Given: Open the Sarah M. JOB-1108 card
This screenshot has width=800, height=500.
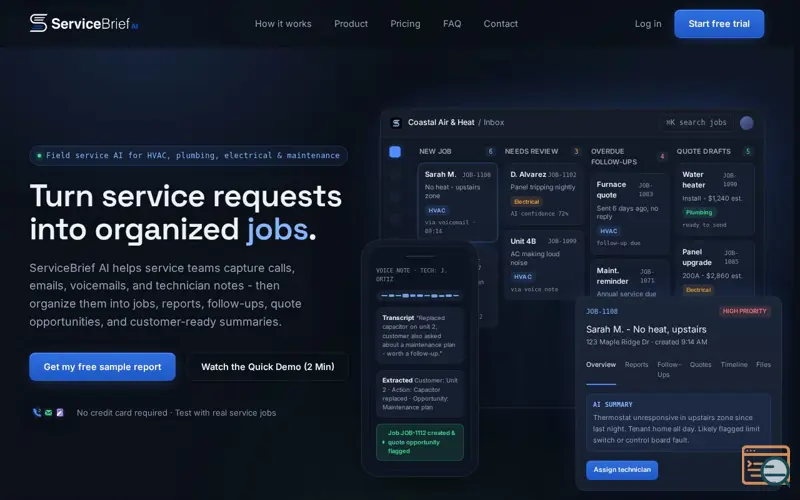Looking at the screenshot, I should pos(458,202).
